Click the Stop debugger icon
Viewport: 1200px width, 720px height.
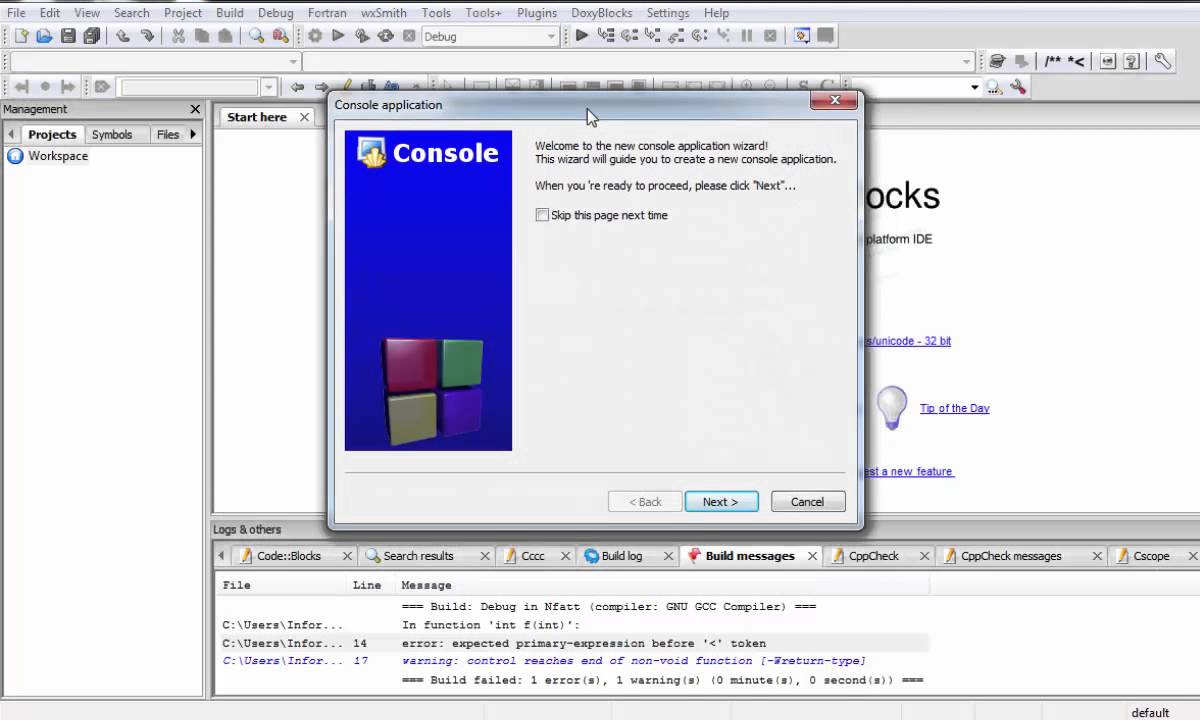pyautogui.click(x=770, y=36)
